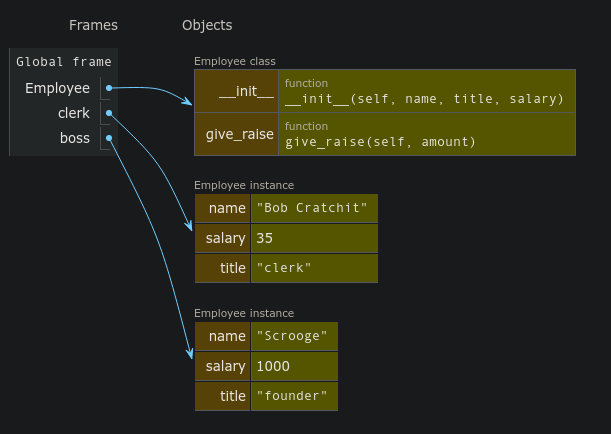The width and height of the screenshot is (611, 434).
Task: Click the "Scrooge" name value
Action: (x=292, y=336)
